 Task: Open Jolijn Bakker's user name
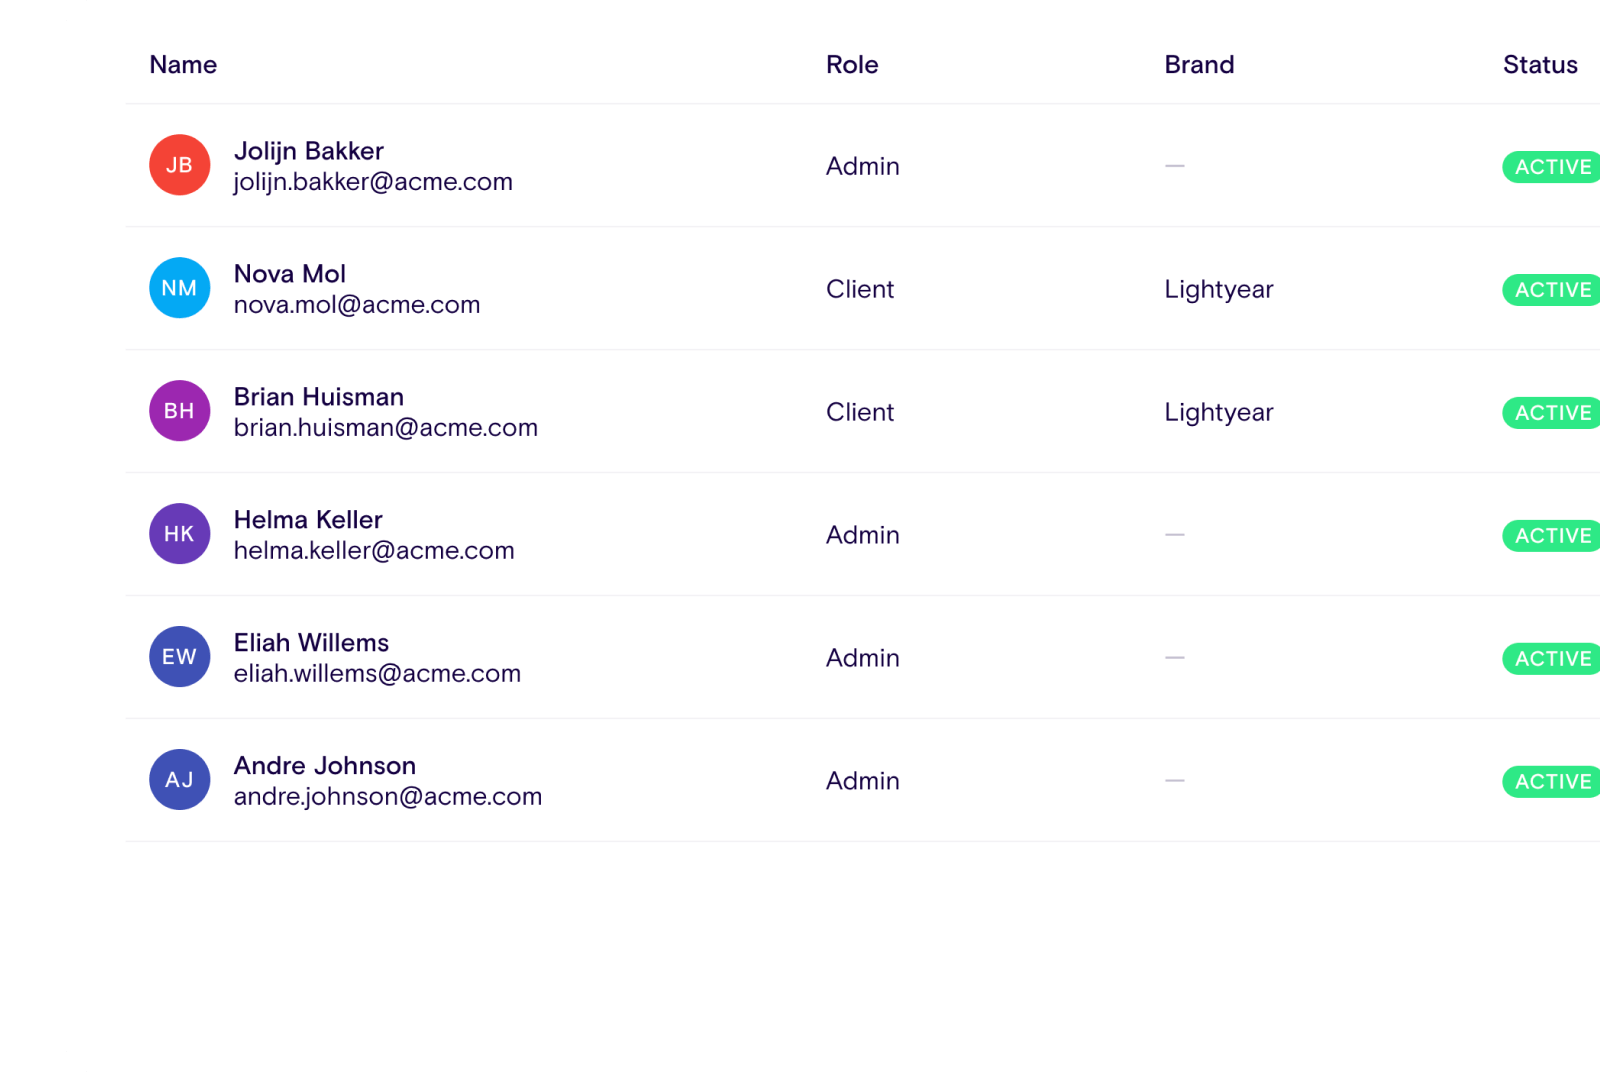point(308,151)
